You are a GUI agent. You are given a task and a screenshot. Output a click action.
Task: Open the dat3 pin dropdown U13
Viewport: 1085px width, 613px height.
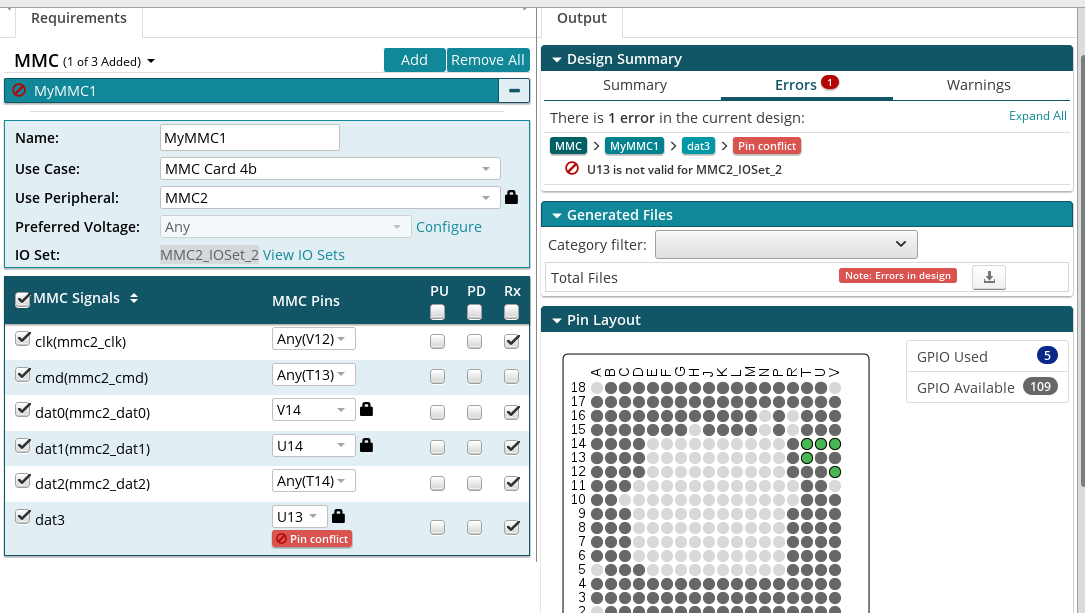pos(300,517)
